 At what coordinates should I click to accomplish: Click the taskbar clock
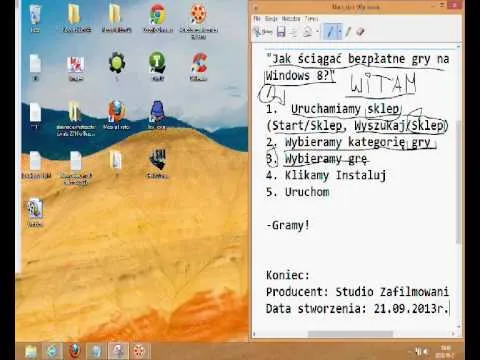click(444, 351)
